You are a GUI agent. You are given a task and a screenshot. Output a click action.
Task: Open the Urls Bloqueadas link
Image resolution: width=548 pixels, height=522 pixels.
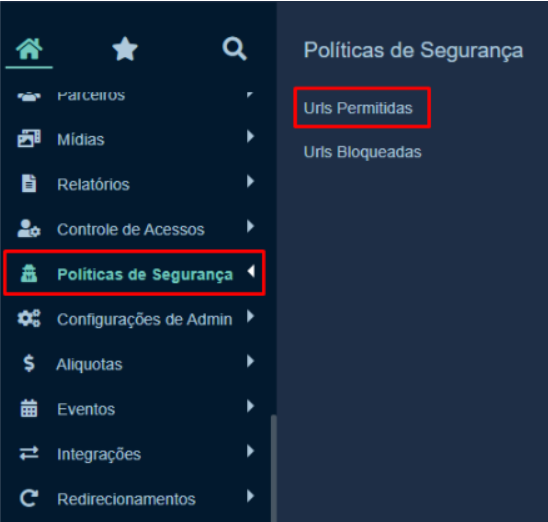(x=363, y=152)
